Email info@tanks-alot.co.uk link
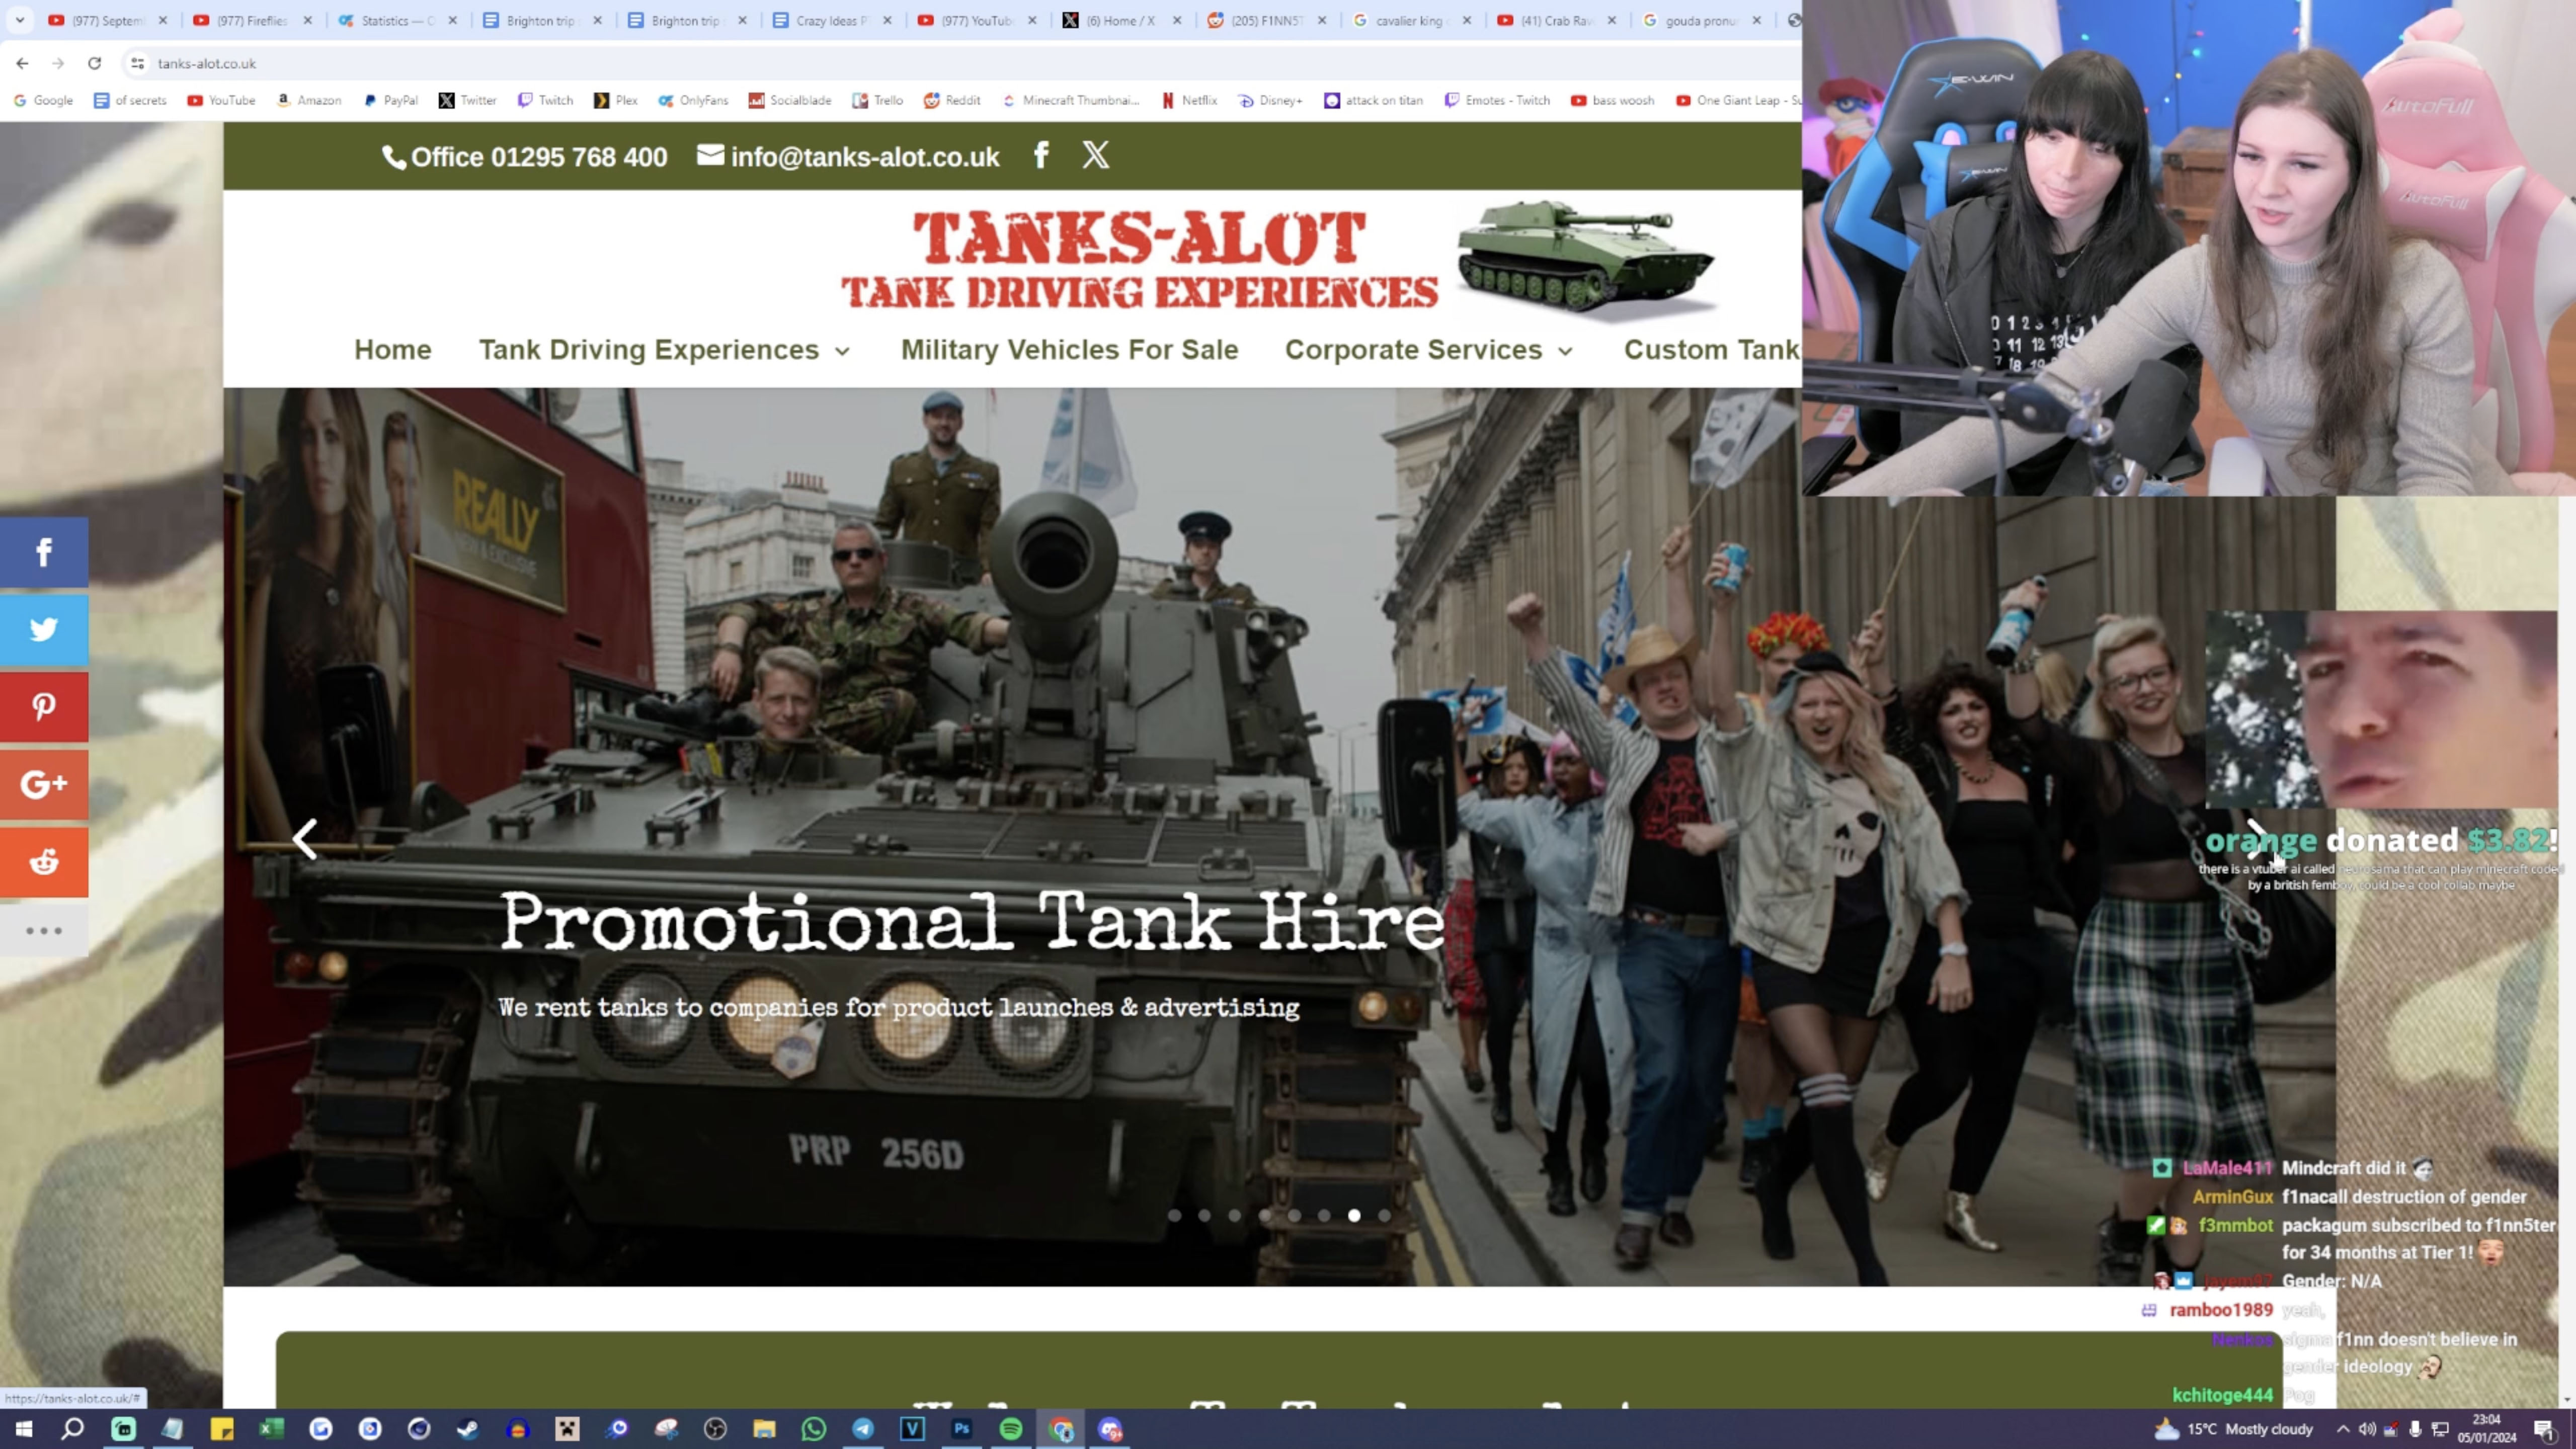 click(848, 156)
